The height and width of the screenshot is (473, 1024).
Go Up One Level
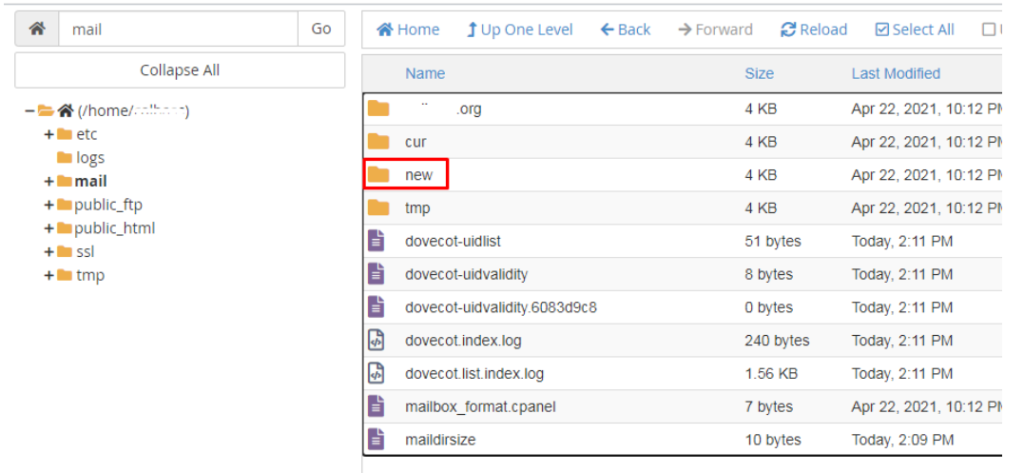tap(520, 30)
